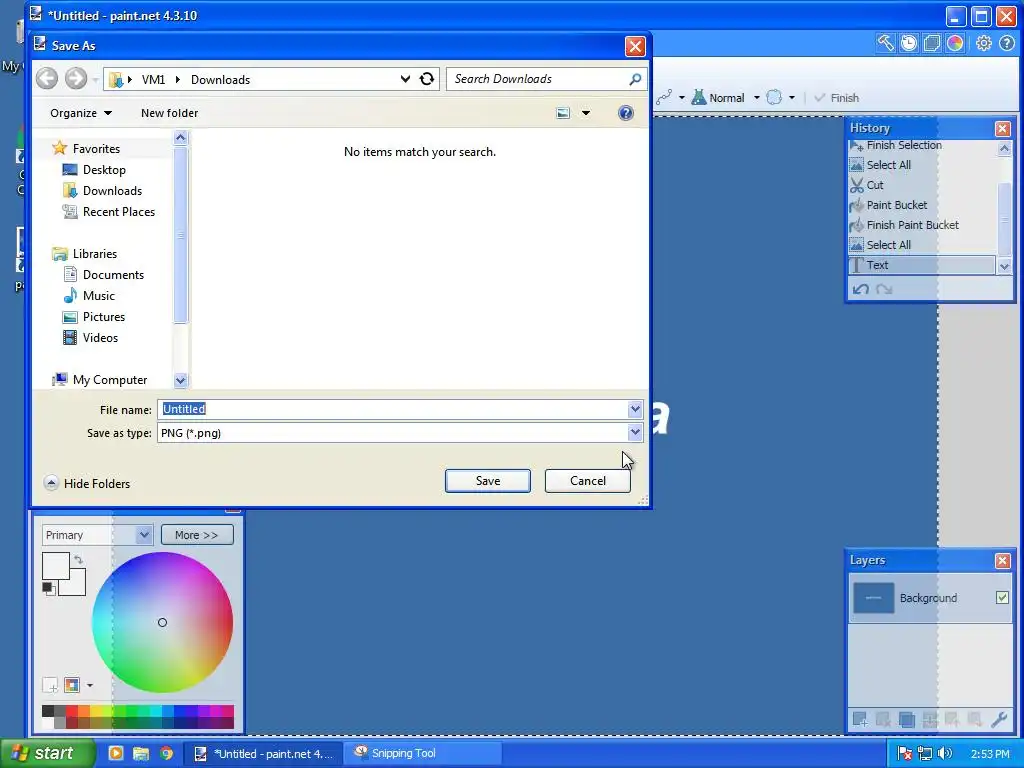Select Finish Paint Bucket history entry
Viewport: 1024px width, 768px height.
point(921,225)
